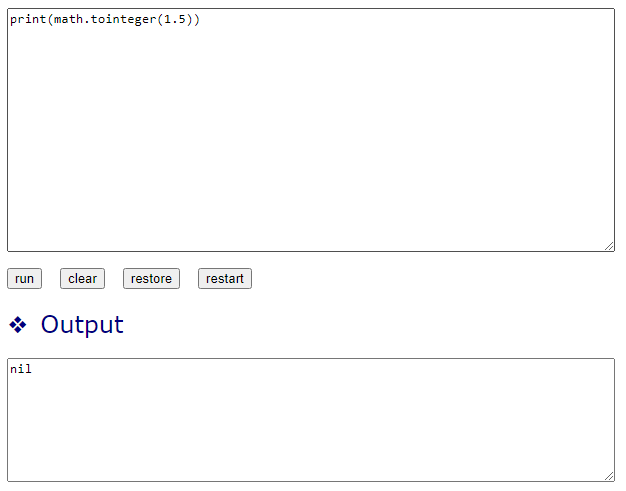
Task: Click the output box resize handle
Action: pos(608,475)
